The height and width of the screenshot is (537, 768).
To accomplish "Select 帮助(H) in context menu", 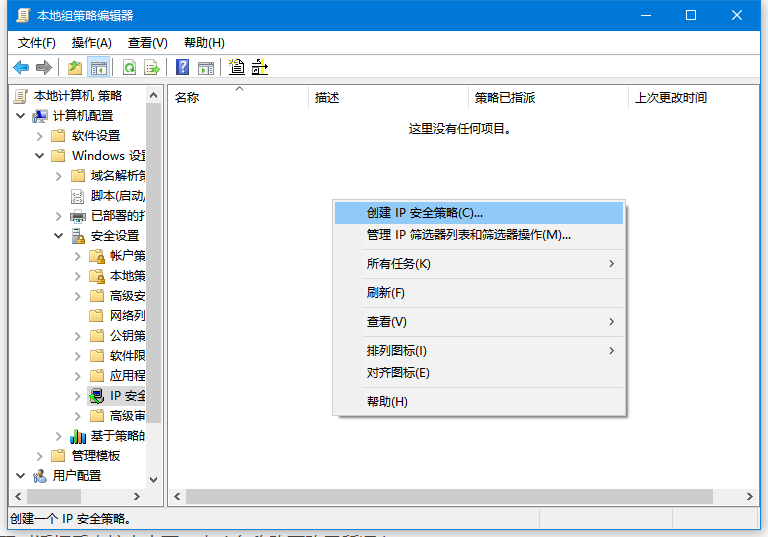I will 479,402.
